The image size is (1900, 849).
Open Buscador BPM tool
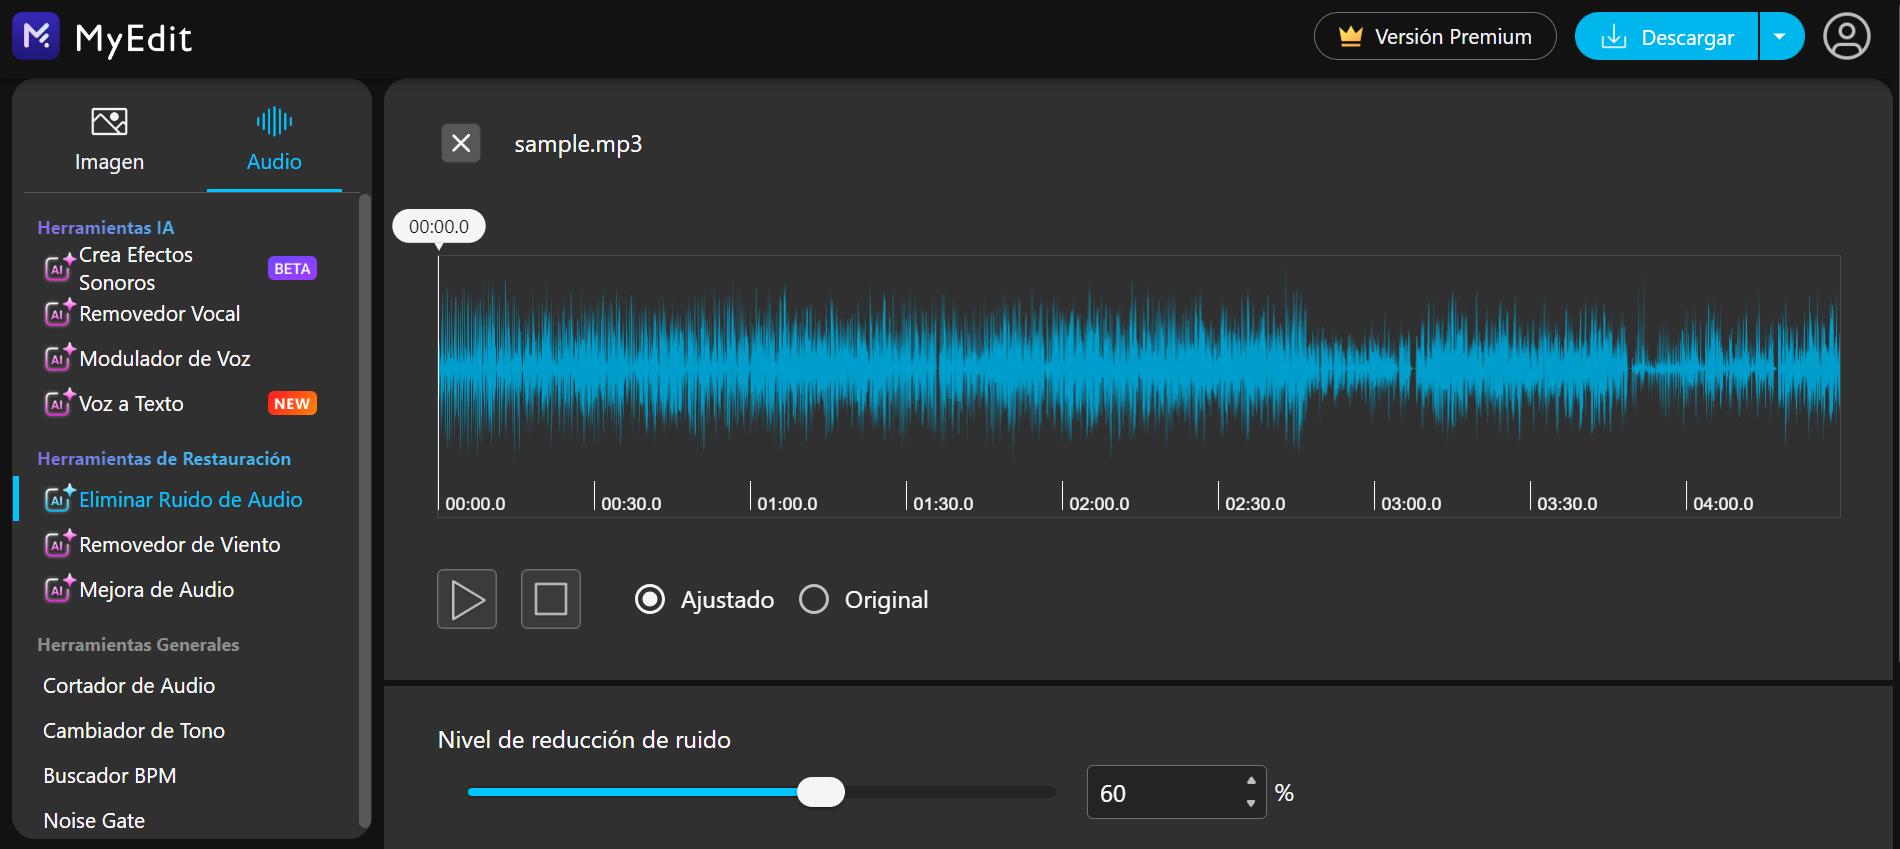click(110, 776)
